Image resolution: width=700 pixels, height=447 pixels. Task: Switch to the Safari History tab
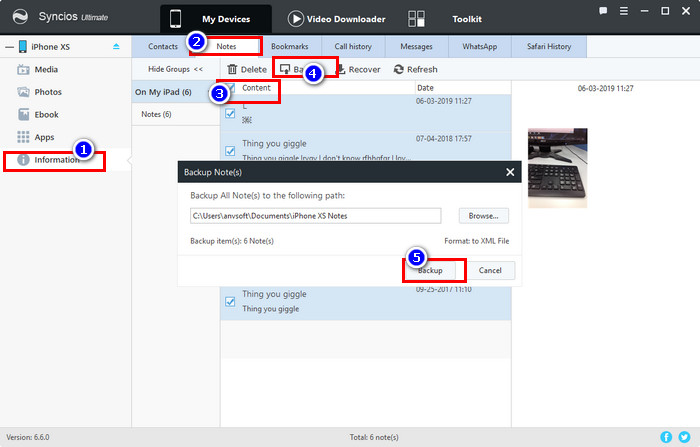[549, 46]
